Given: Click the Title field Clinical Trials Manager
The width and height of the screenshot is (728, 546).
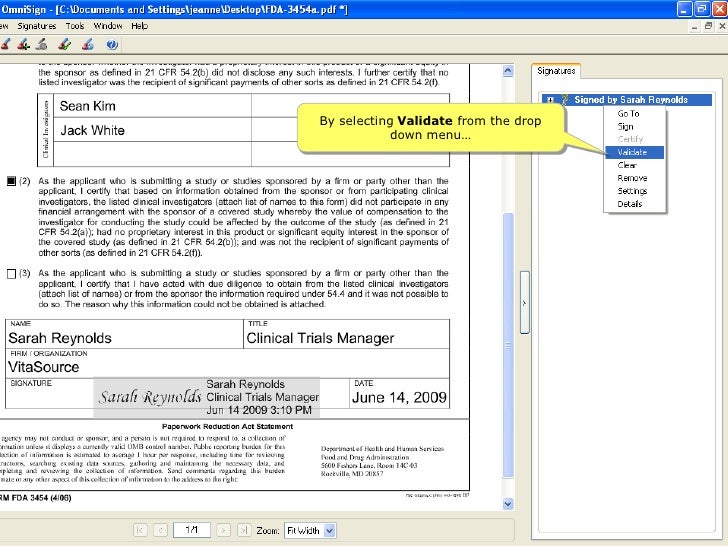Looking at the screenshot, I should click(x=346, y=334).
